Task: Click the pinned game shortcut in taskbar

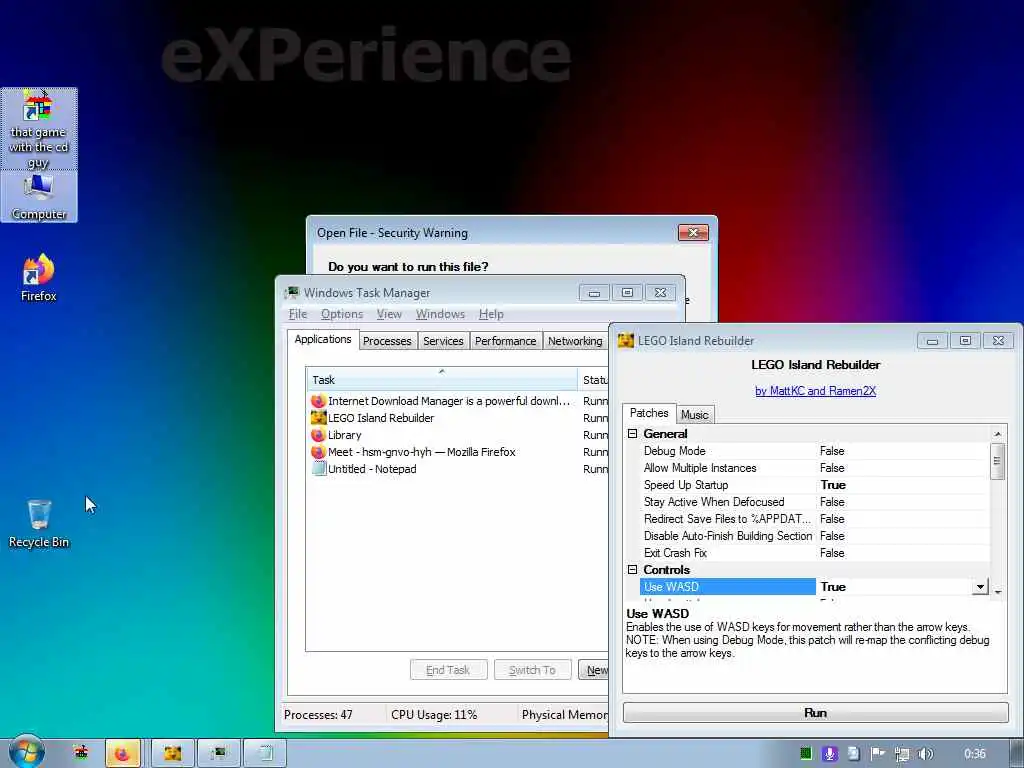Action: [80, 753]
